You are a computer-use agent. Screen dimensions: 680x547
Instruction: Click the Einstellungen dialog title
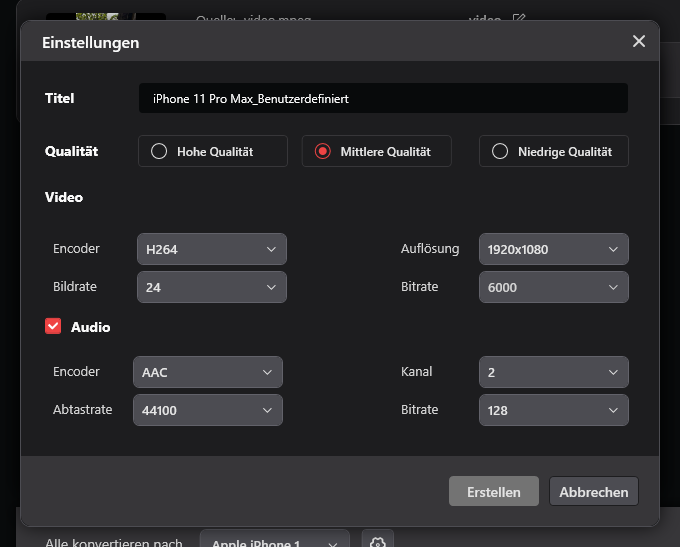click(91, 43)
